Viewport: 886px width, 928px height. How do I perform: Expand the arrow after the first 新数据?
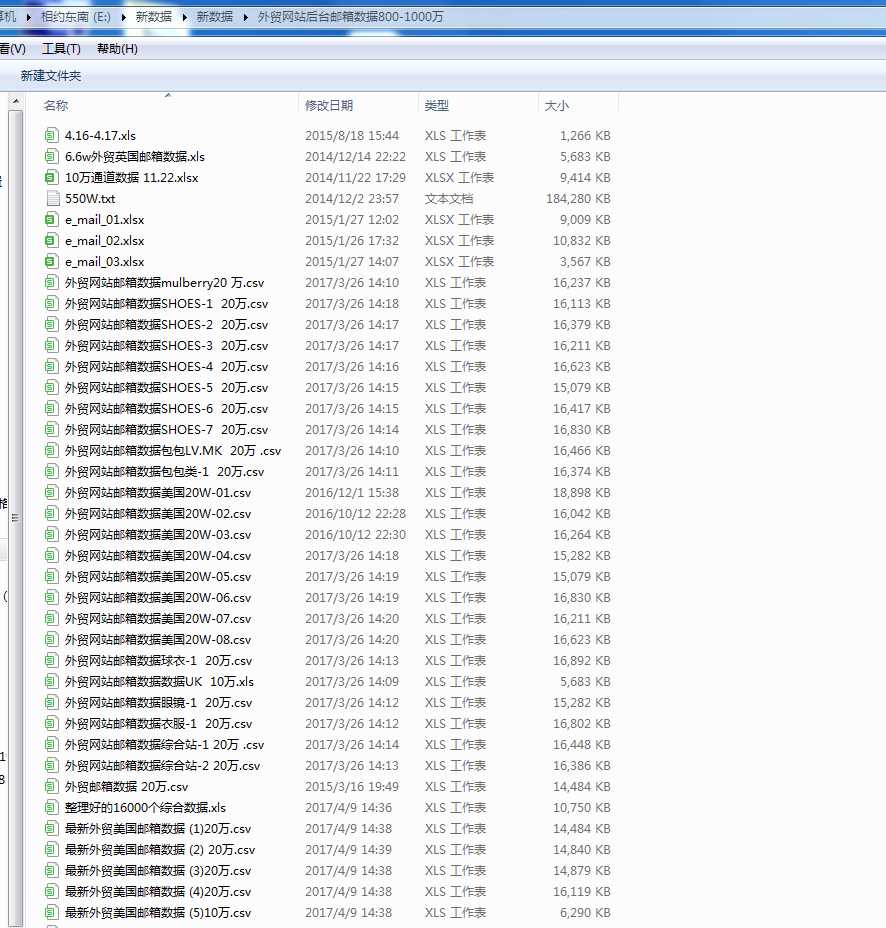click(x=184, y=17)
